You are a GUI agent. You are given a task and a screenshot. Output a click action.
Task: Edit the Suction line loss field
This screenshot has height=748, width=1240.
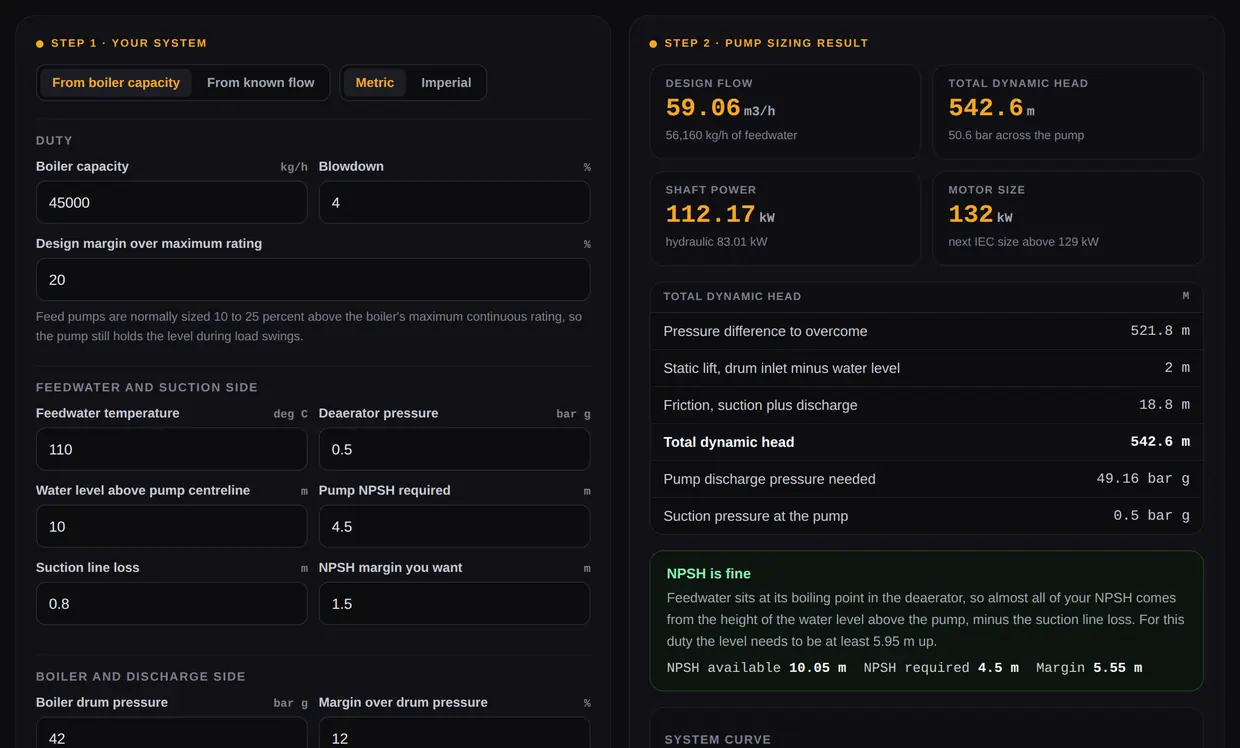(171, 603)
